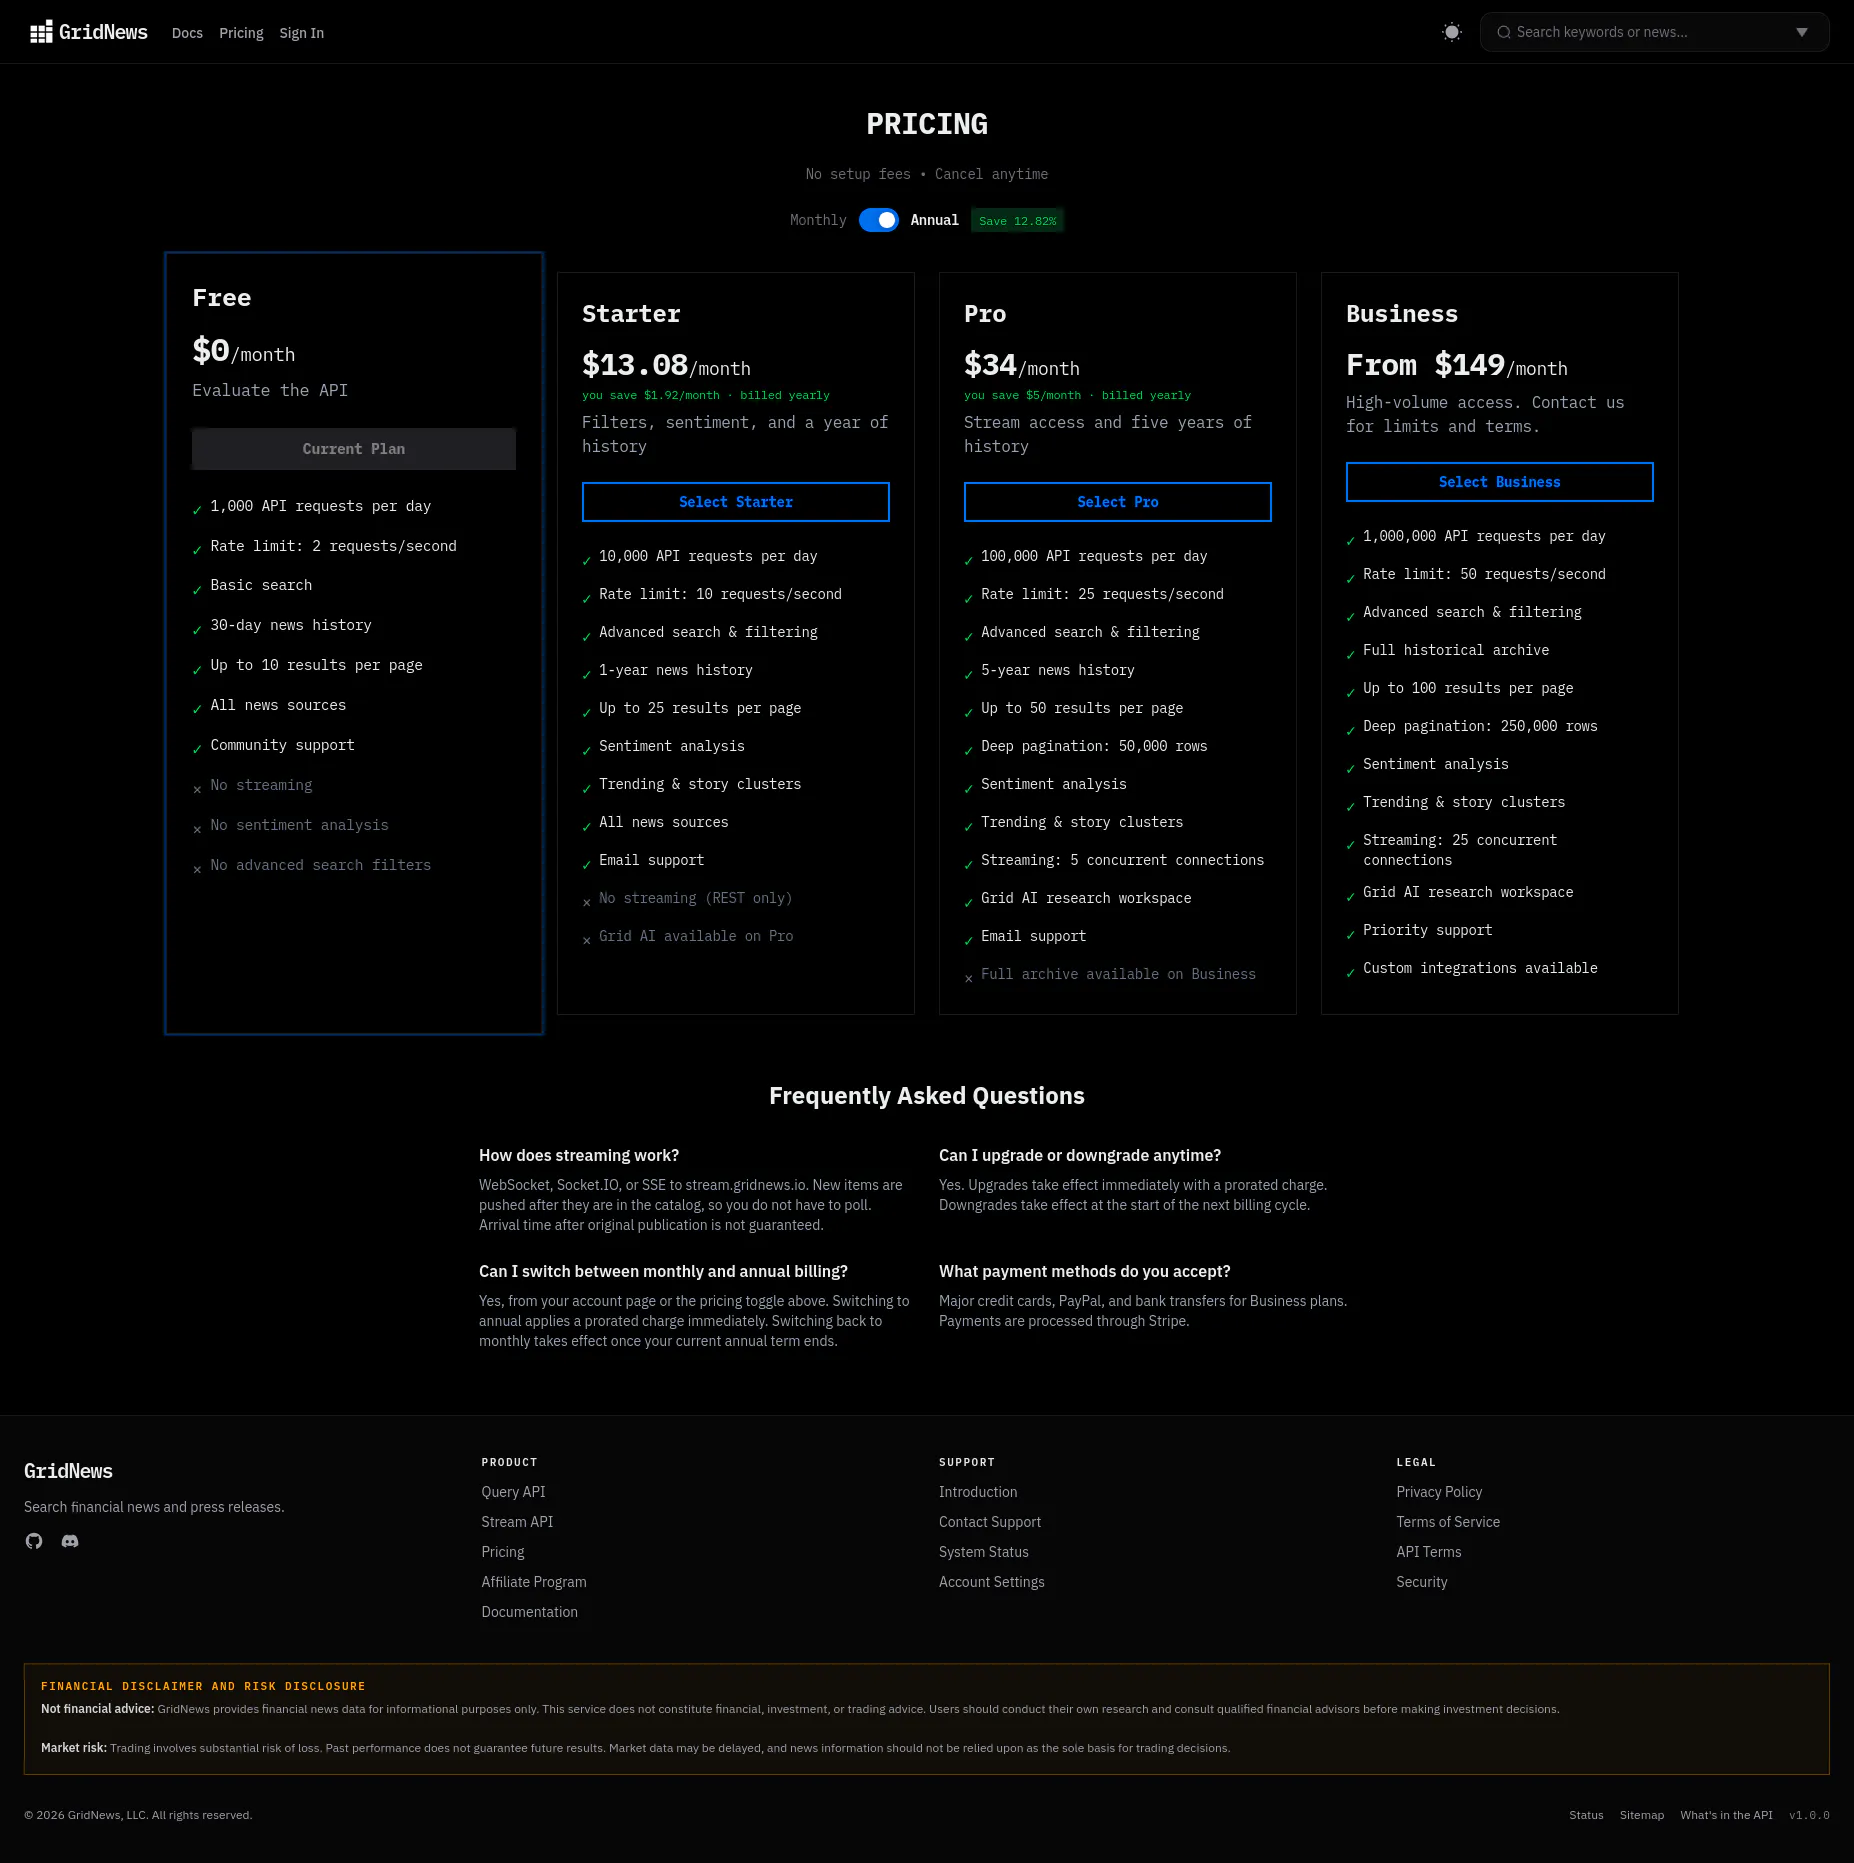Viewport: 1854px width, 1863px height.
Task: Open What's in the API link
Action: click(x=1726, y=1815)
